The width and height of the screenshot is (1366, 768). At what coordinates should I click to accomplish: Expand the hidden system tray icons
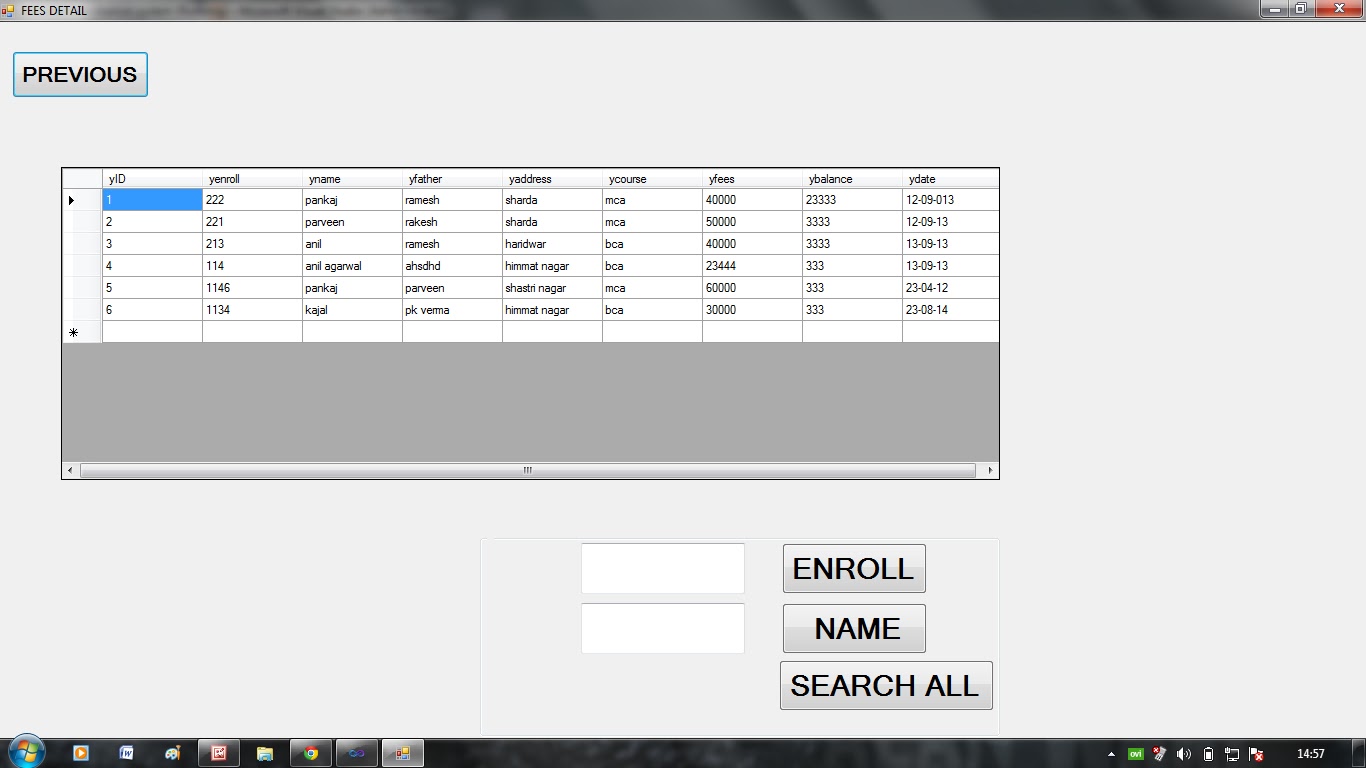pyautogui.click(x=1111, y=754)
